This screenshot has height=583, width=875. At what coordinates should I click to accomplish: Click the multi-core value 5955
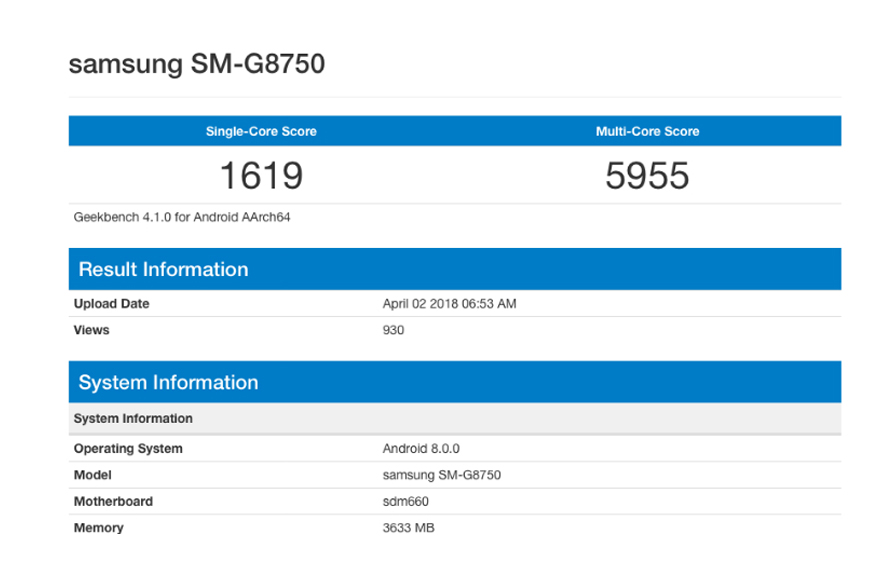click(647, 176)
